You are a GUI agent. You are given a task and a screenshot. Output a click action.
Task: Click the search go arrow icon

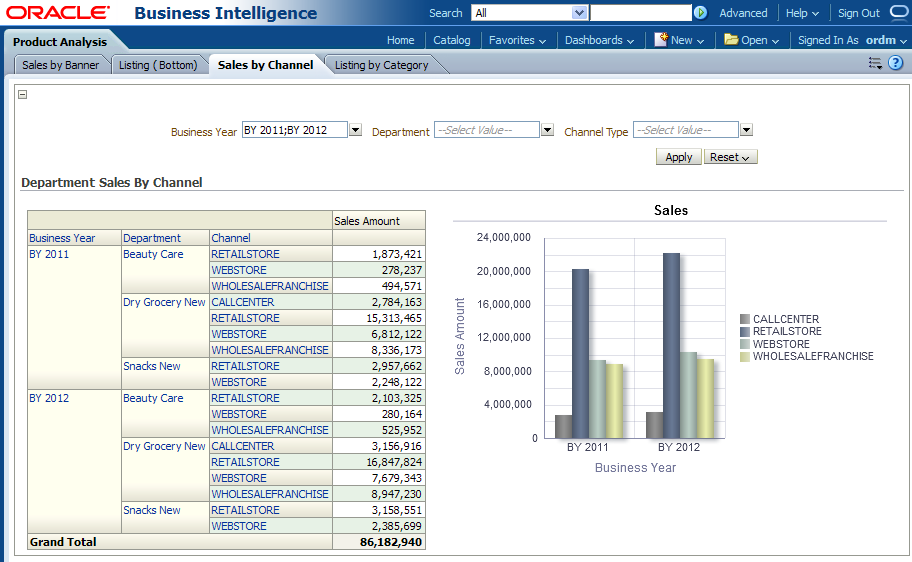click(x=700, y=13)
